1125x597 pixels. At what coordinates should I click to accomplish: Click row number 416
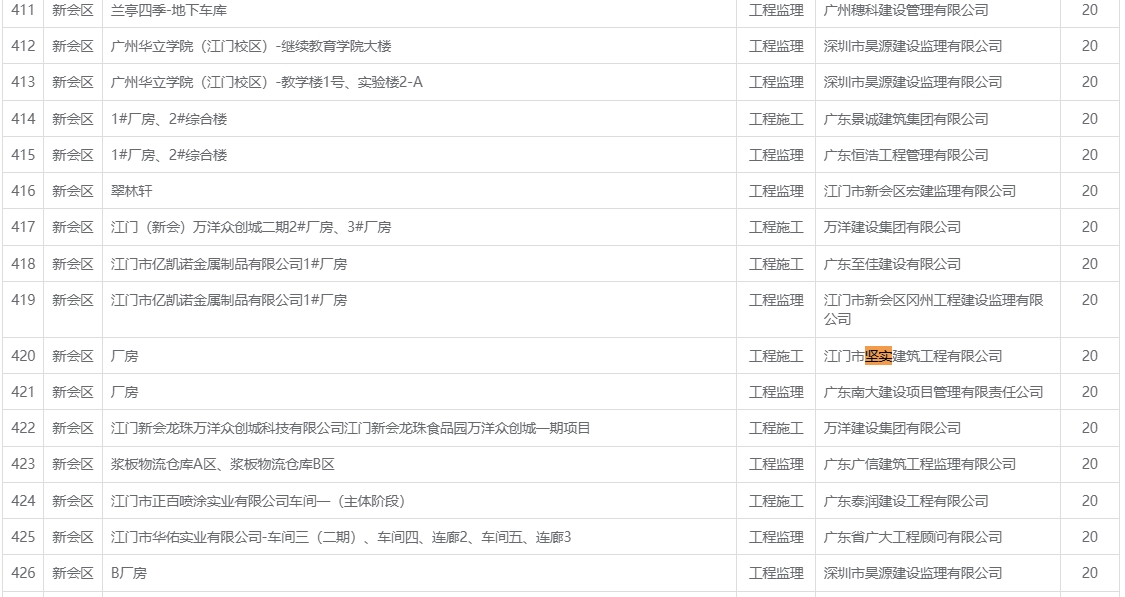tap(23, 191)
